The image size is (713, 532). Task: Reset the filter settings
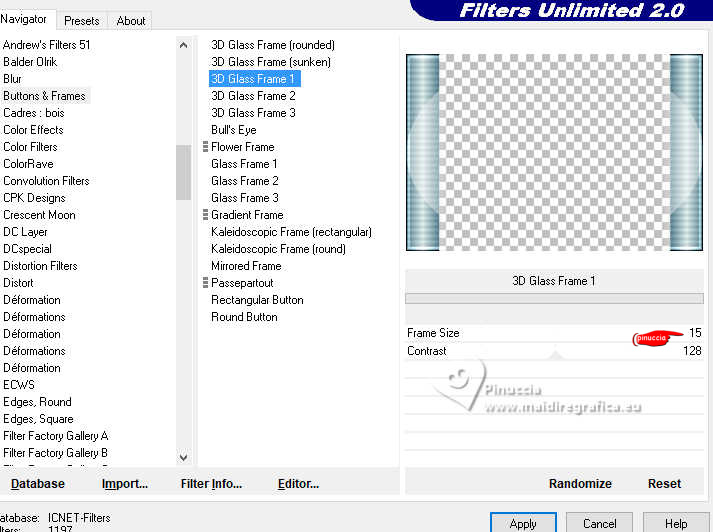click(x=664, y=484)
